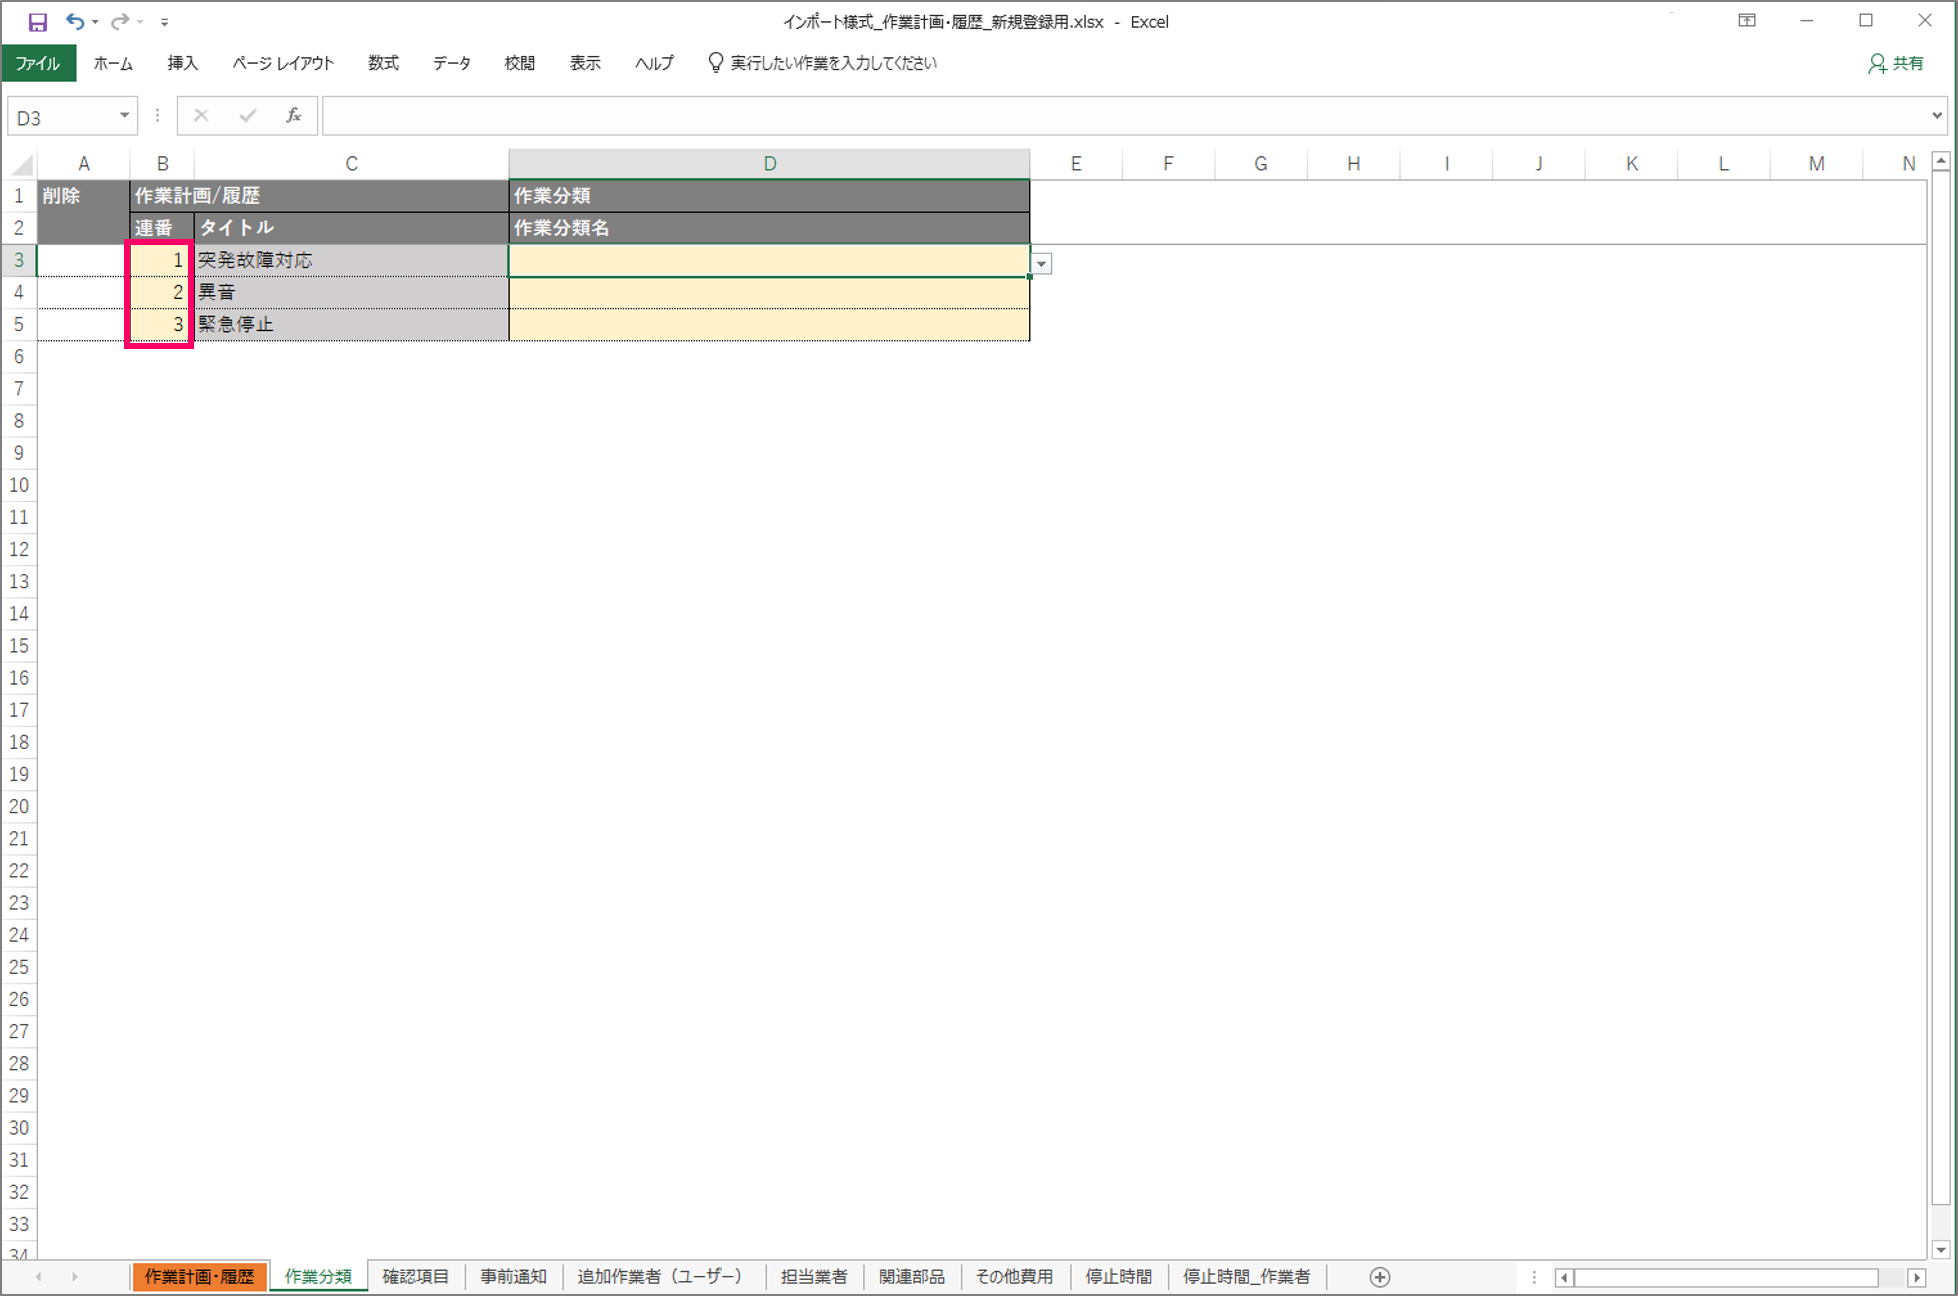The image size is (1958, 1296).
Task: Click the 共有 share button
Action: coord(1896,63)
